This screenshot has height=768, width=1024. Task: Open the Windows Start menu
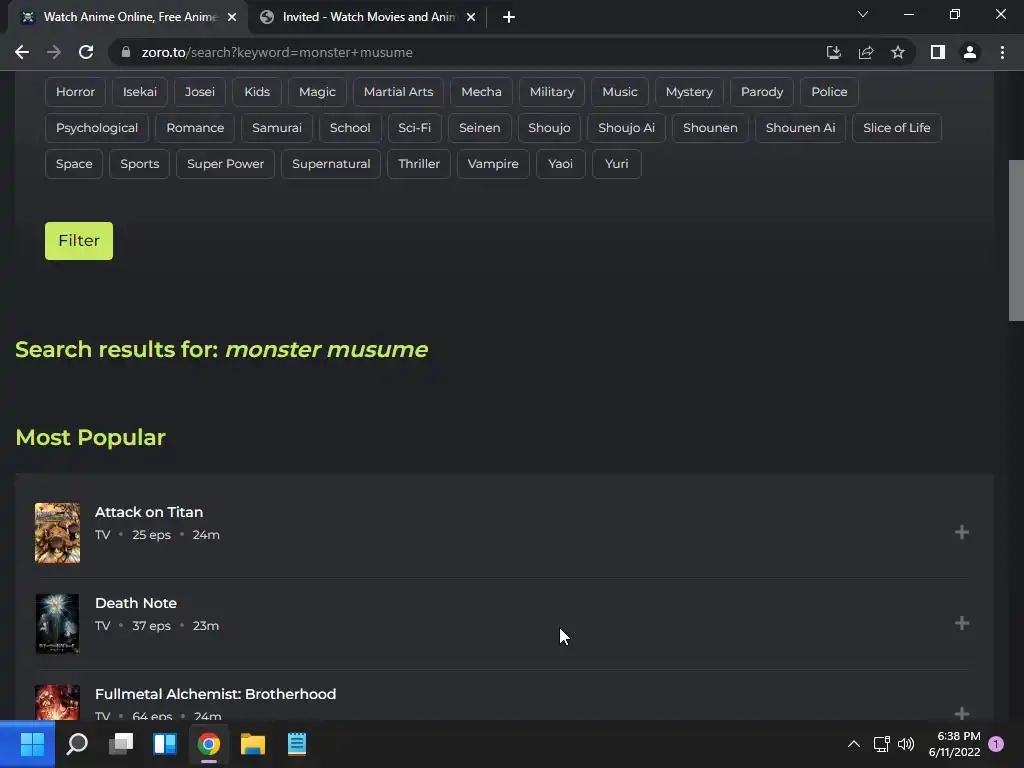click(32, 744)
